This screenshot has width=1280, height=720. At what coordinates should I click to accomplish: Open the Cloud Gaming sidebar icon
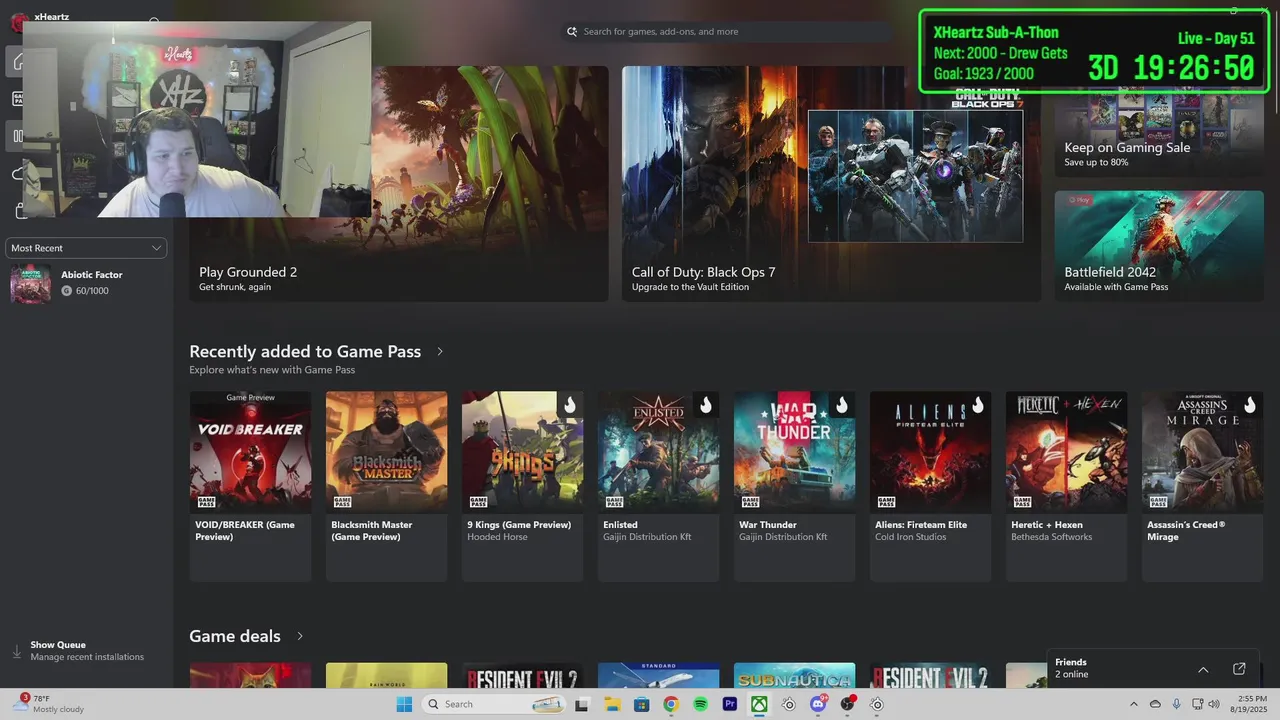click(x=18, y=174)
